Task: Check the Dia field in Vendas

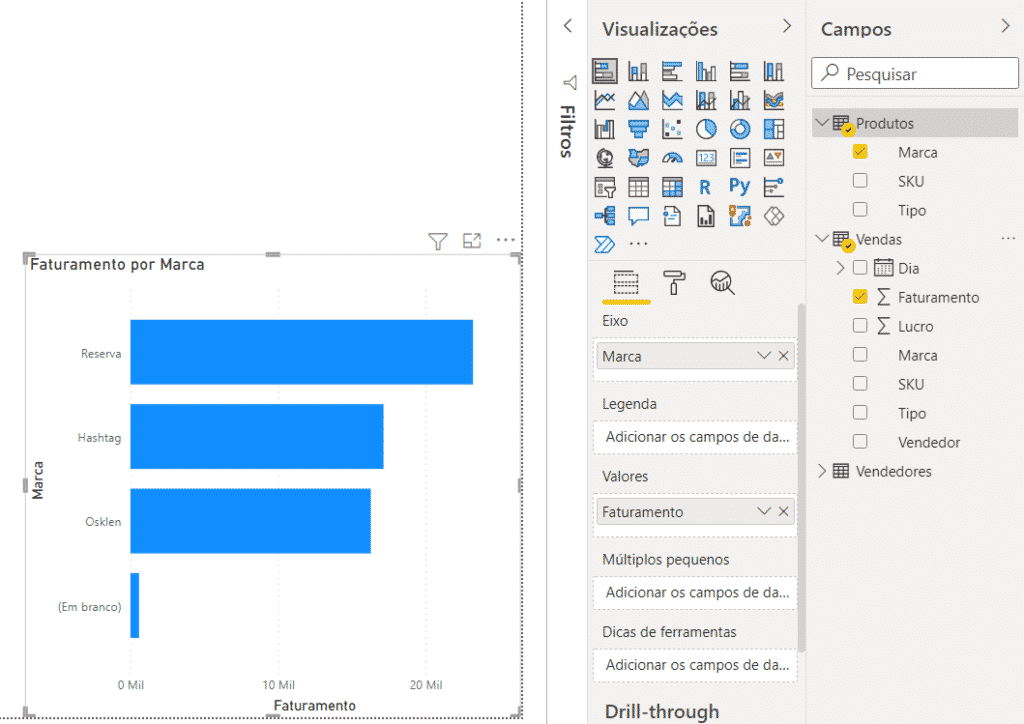Action: point(860,268)
